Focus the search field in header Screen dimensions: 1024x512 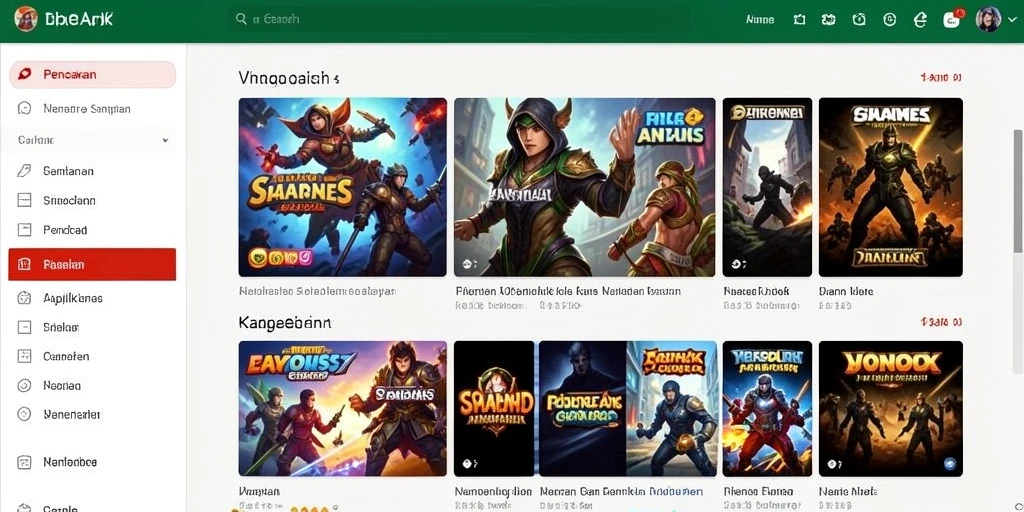[x=460, y=19]
